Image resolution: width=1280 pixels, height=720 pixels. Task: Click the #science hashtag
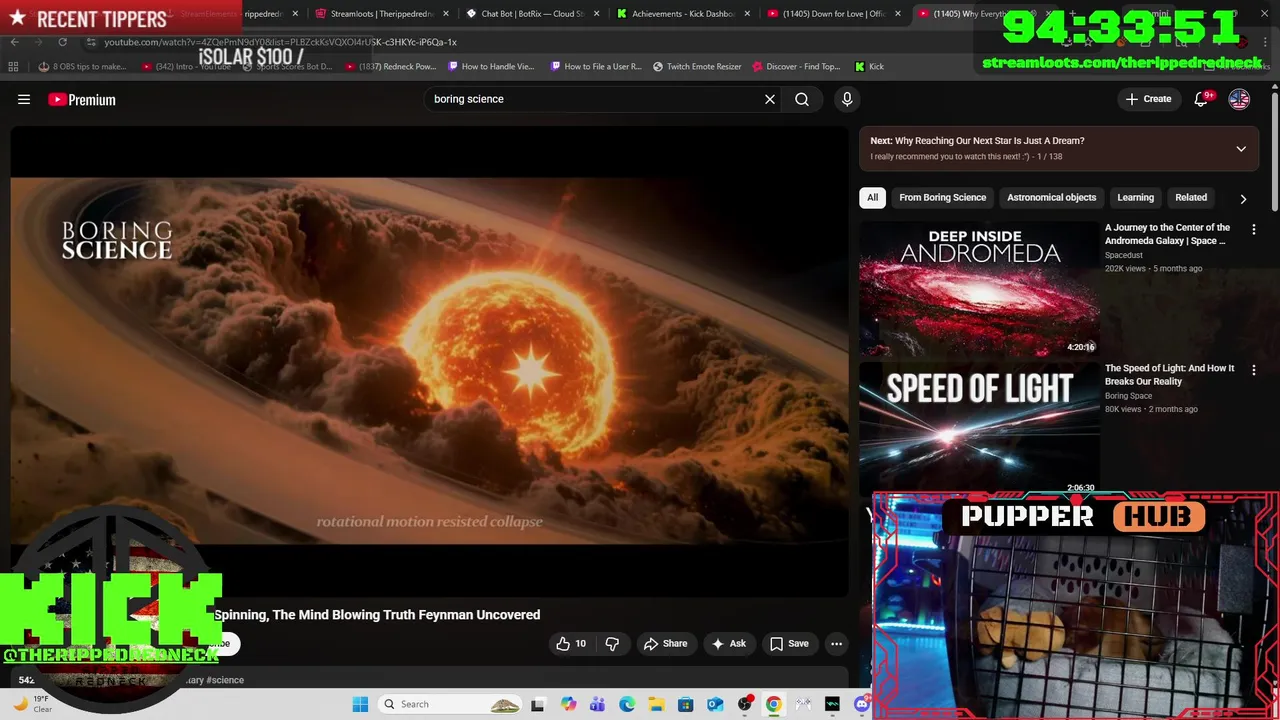coord(225,680)
